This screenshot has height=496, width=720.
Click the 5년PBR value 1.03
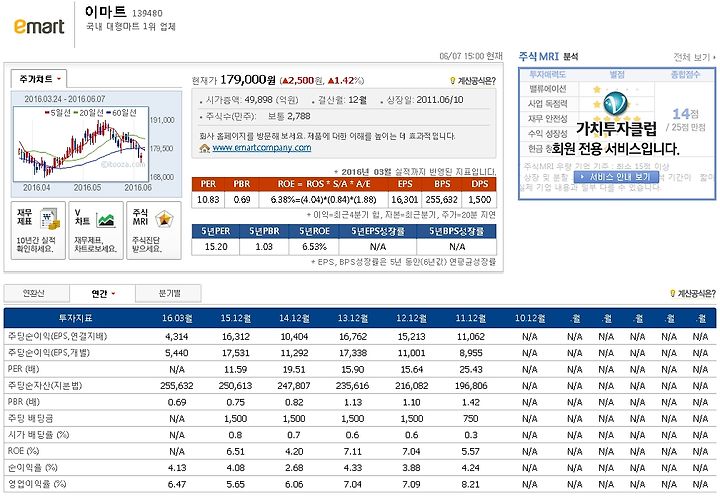tap(264, 247)
